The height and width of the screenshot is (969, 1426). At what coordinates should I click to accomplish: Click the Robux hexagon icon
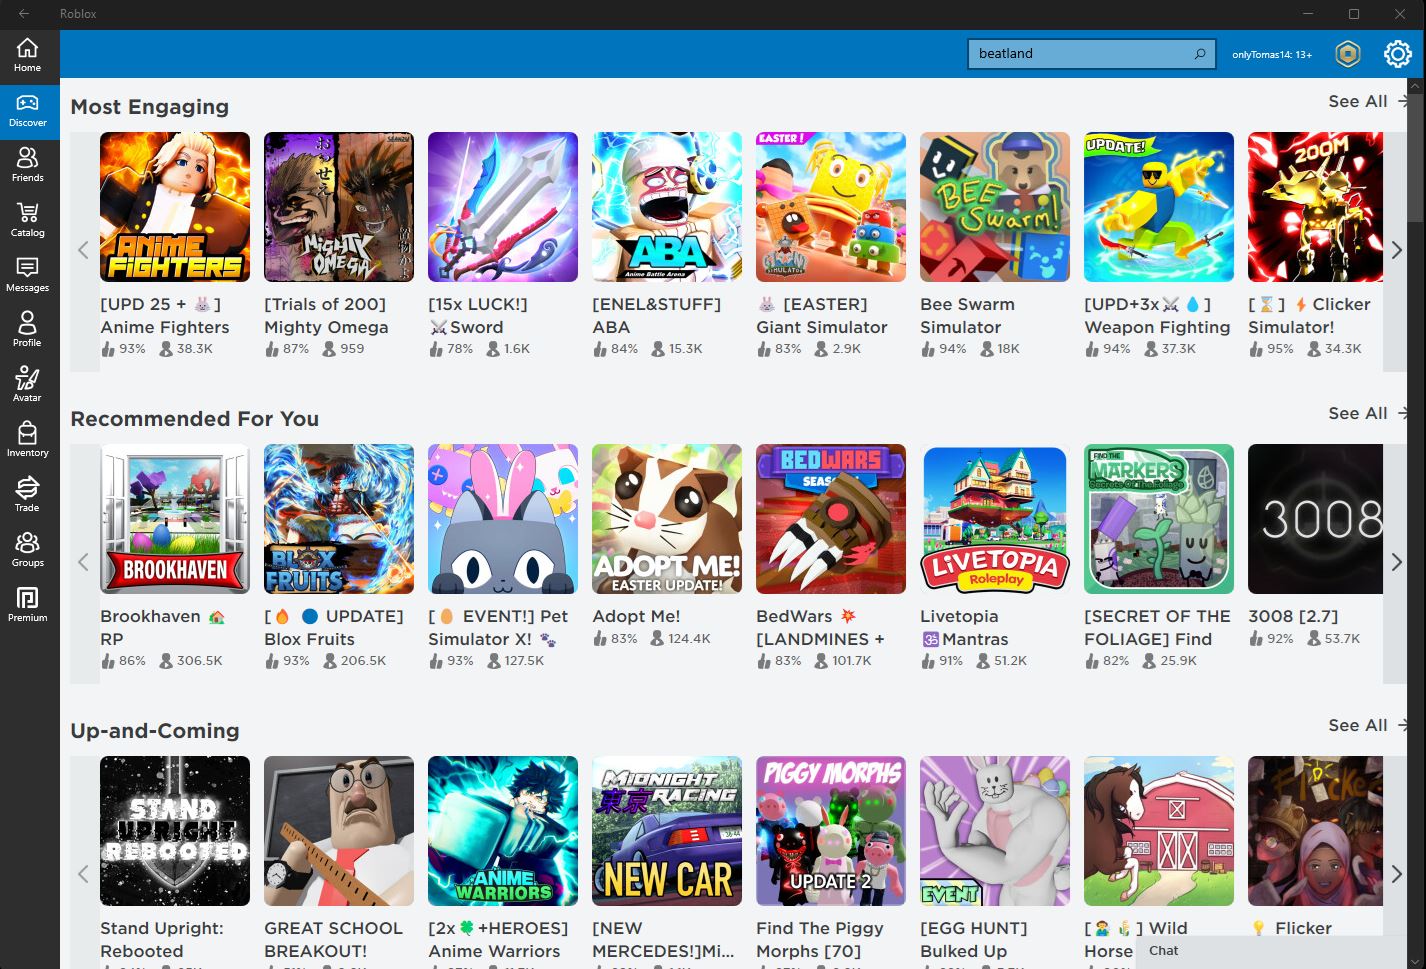[1347, 54]
